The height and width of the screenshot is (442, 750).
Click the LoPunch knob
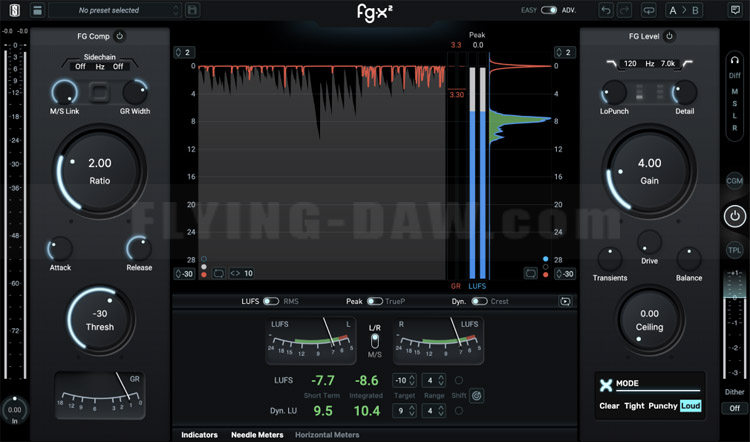pyautogui.click(x=614, y=92)
